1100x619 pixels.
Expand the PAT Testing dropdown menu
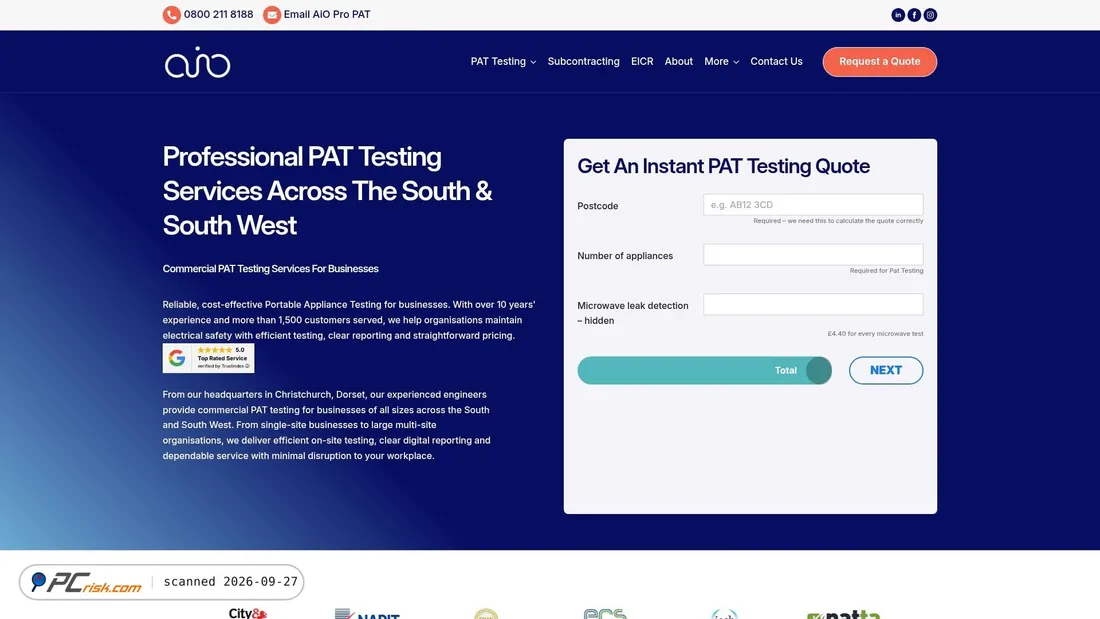point(503,62)
